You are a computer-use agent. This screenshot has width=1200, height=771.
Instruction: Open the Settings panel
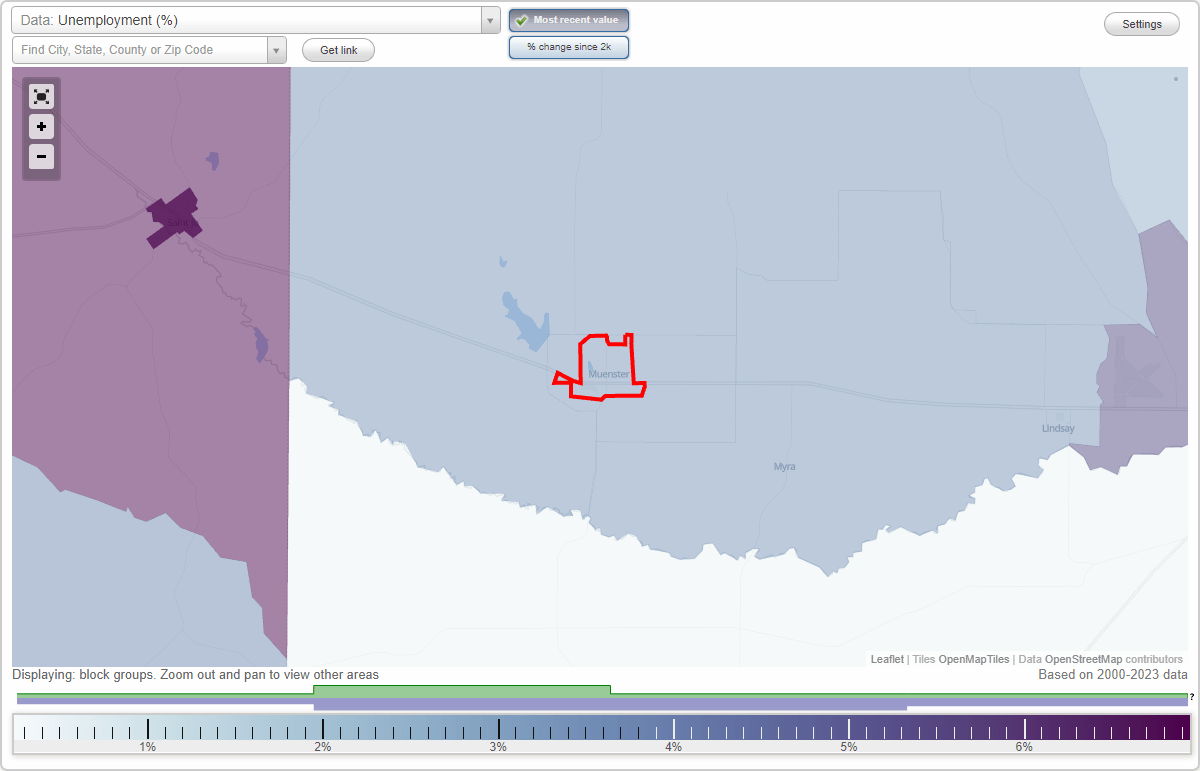coord(1141,23)
